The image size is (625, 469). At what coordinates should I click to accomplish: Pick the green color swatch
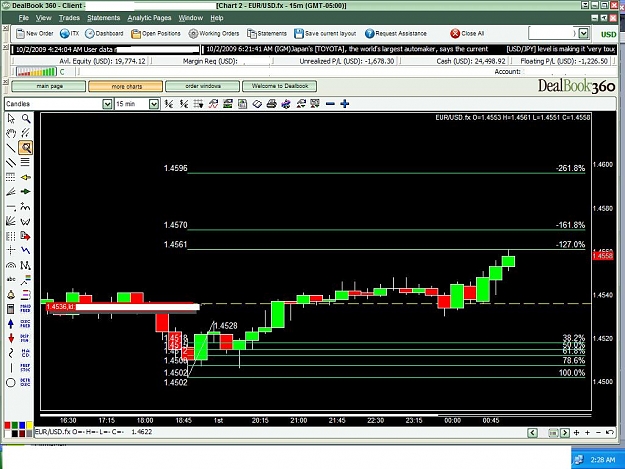coord(14,426)
